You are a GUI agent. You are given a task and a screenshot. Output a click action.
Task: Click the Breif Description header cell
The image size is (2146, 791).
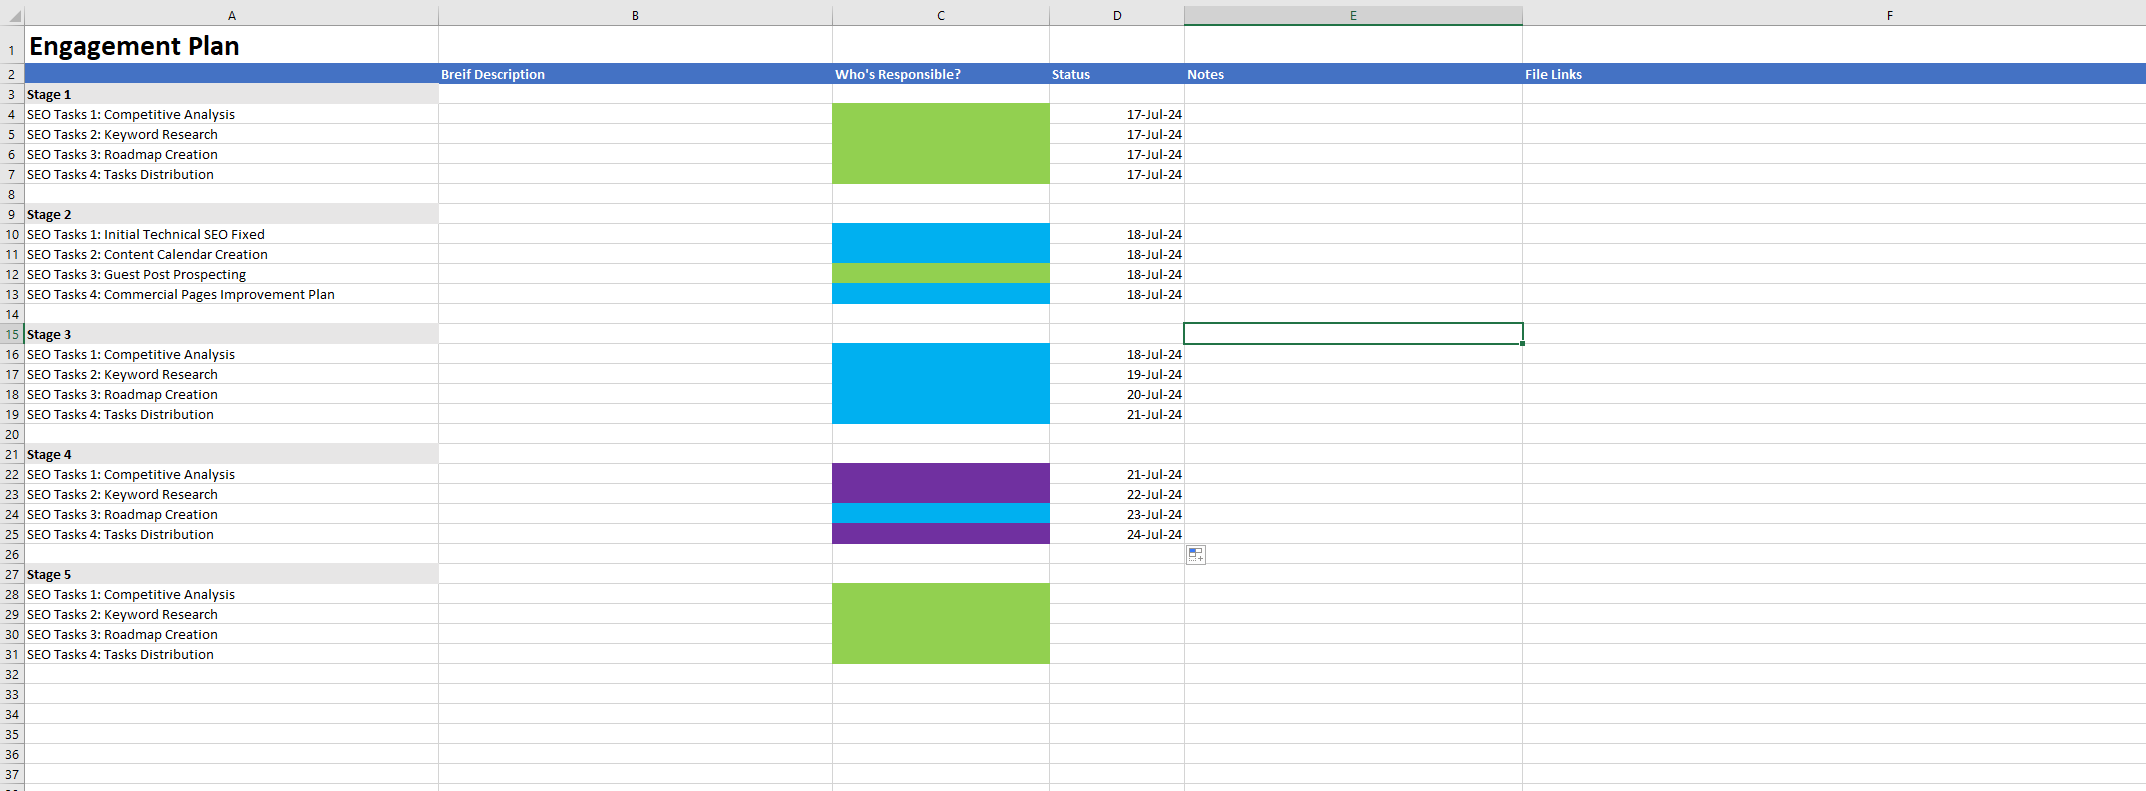(635, 74)
